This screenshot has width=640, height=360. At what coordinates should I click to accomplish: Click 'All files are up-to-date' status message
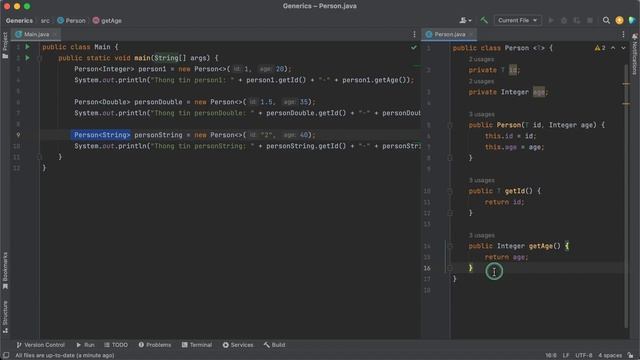[x=65, y=356]
